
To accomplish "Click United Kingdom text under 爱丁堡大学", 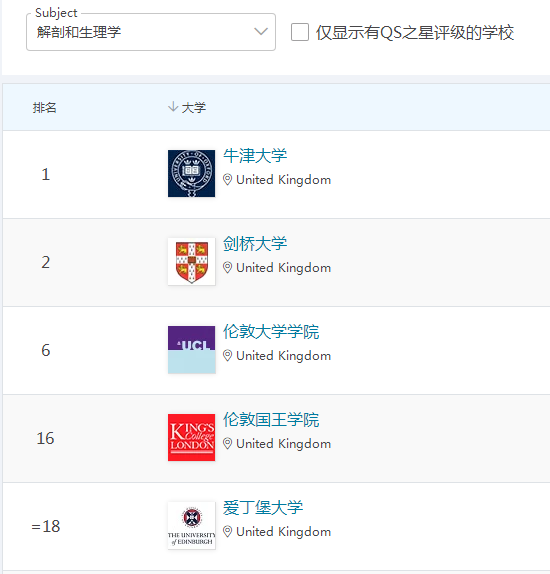I will tap(283, 532).
